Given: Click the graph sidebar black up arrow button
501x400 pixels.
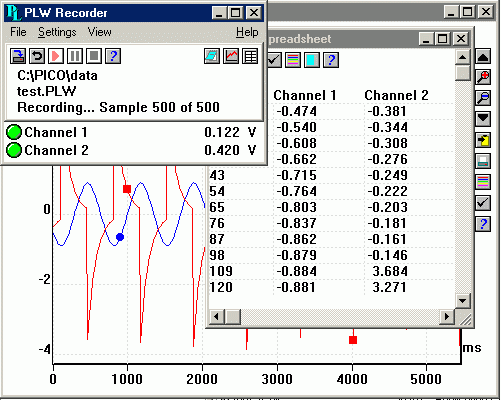Looking at the screenshot, I should click(x=483, y=57).
